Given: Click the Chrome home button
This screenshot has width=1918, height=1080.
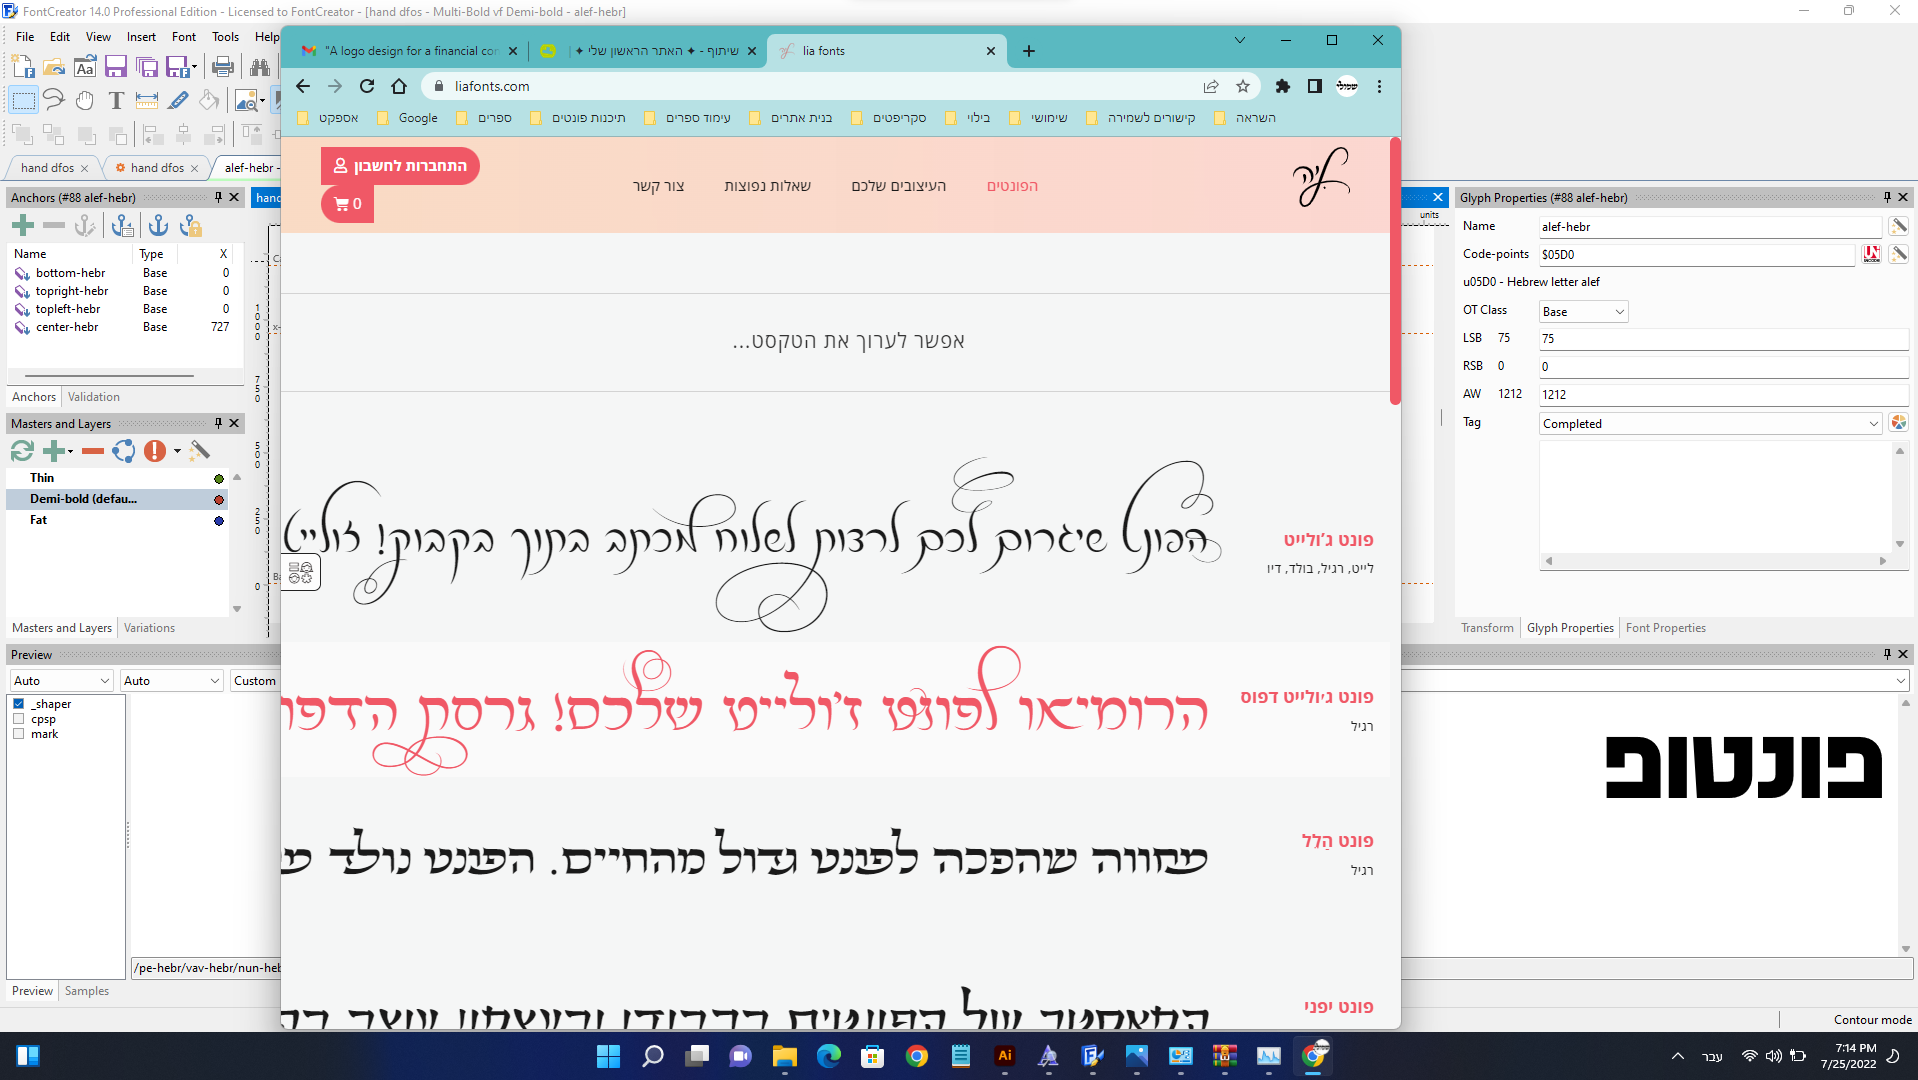Looking at the screenshot, I should pos(399,86).
